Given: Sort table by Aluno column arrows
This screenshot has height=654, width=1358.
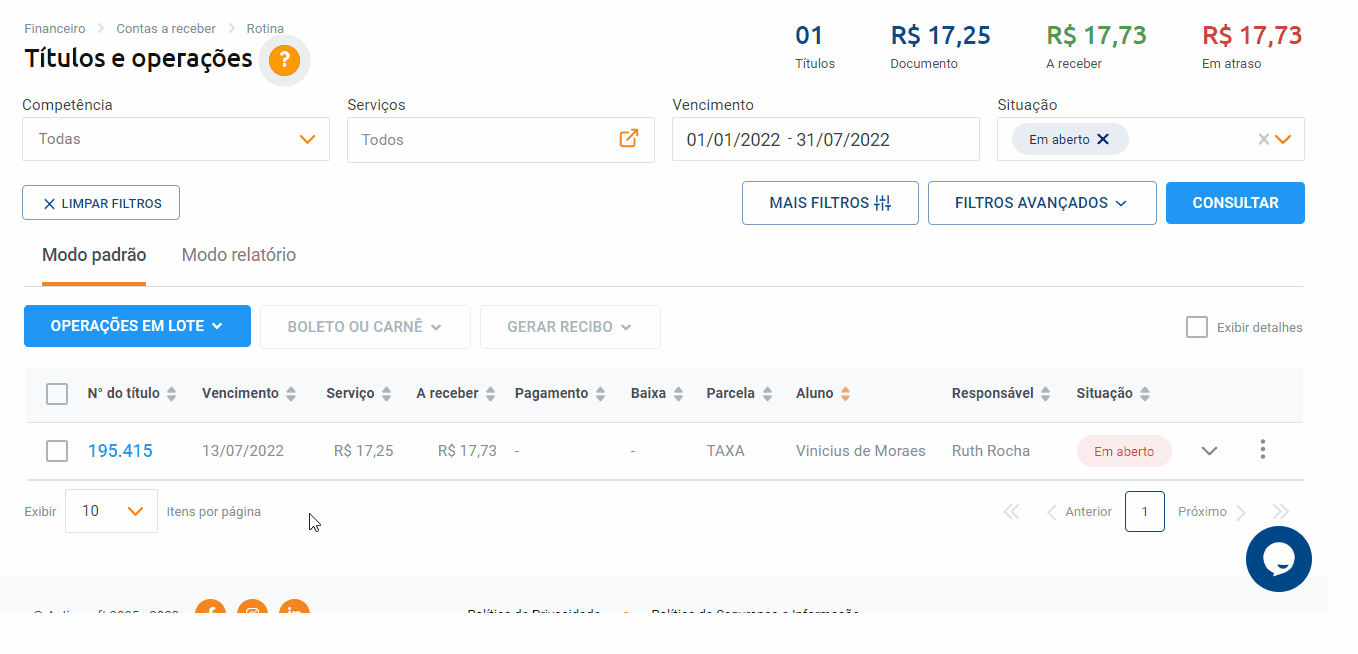Looking at the screenshot, I should coord(845,394).
